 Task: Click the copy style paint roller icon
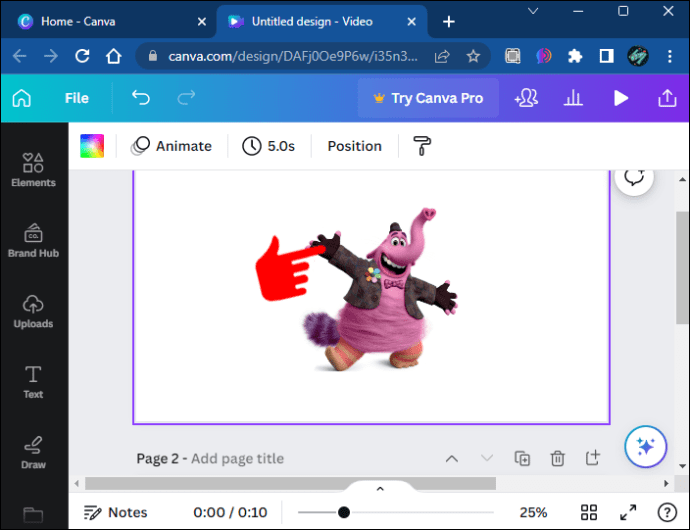pyautogui.click(x=422, y=146)
